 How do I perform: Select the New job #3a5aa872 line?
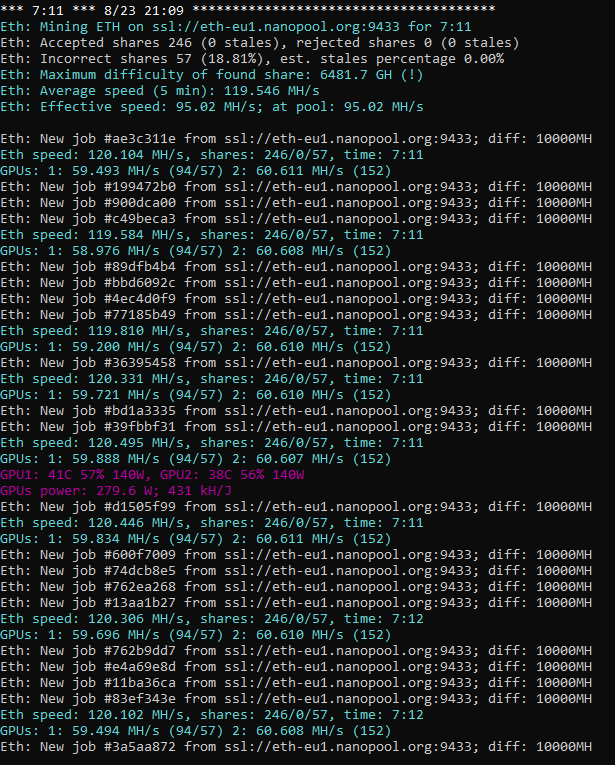296,747
